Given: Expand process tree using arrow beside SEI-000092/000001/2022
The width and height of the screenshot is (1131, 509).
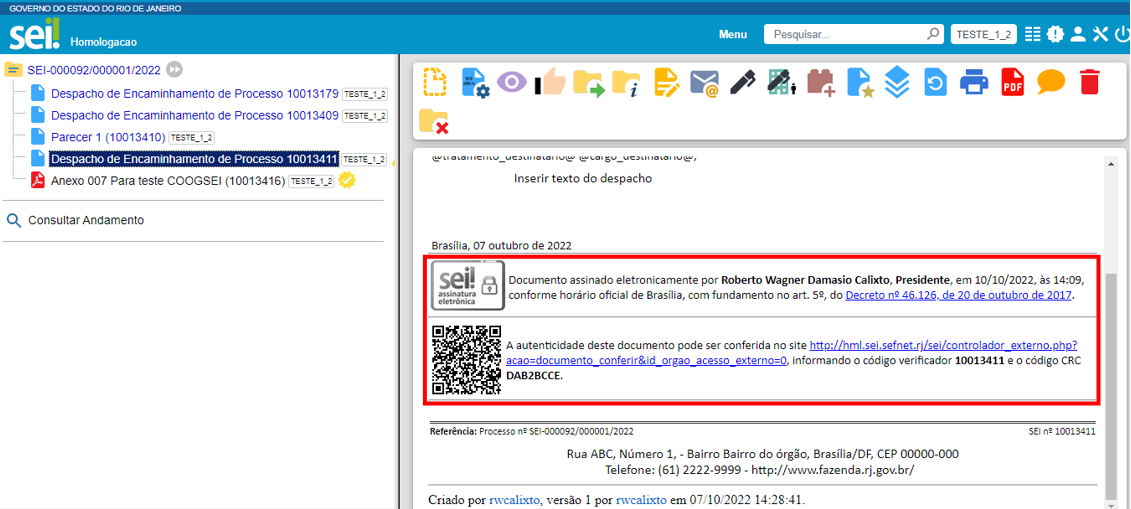Looking at the screenshot, I should [175, 70].
